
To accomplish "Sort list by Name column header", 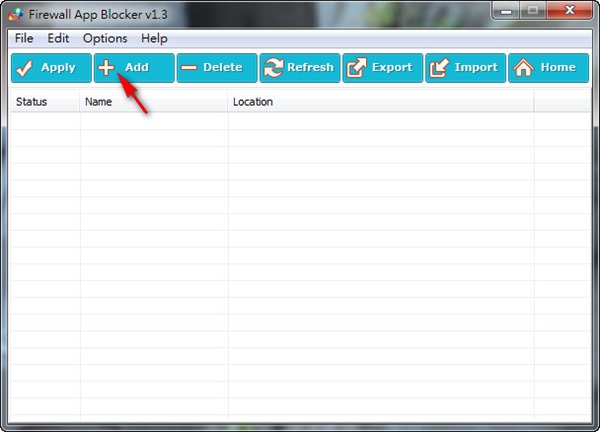I will click(x=153, y=102).
